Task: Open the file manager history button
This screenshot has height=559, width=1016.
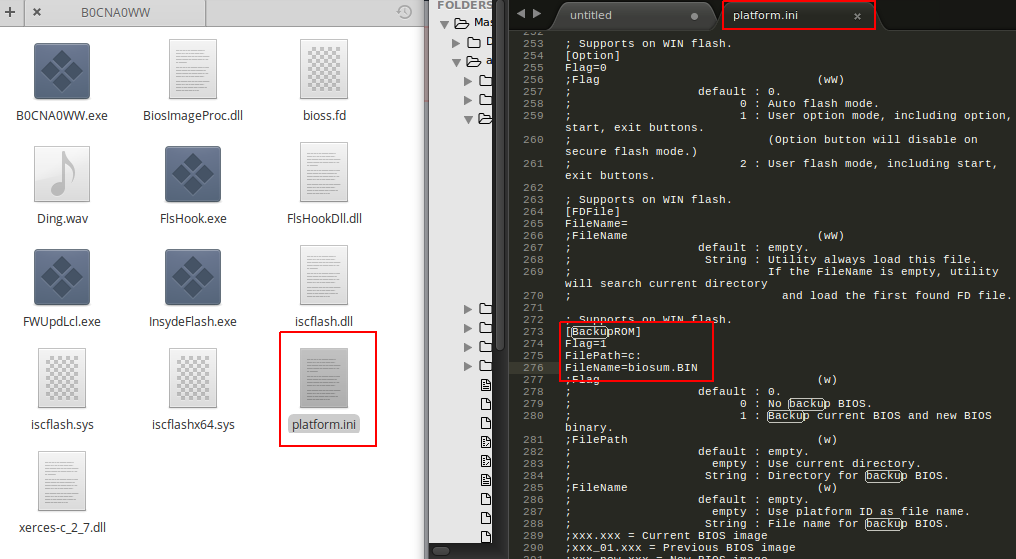Action: (404, 13)
